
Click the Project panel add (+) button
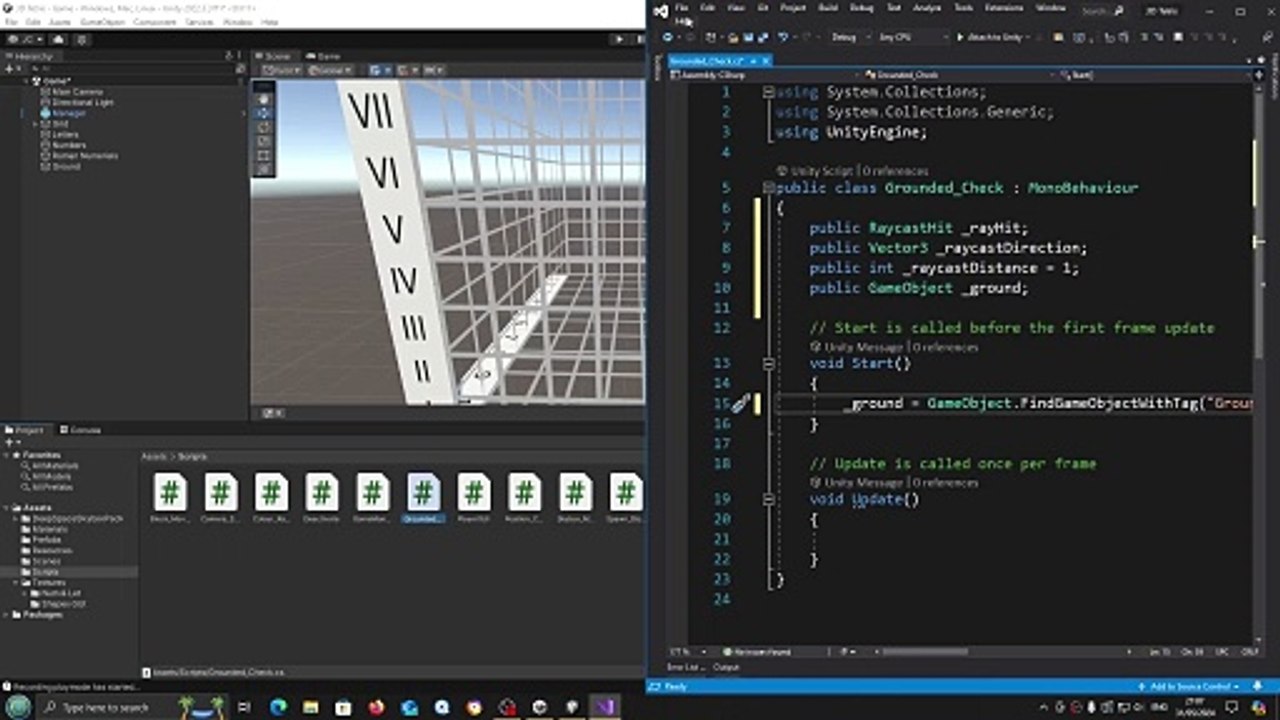tap(11, 441)
